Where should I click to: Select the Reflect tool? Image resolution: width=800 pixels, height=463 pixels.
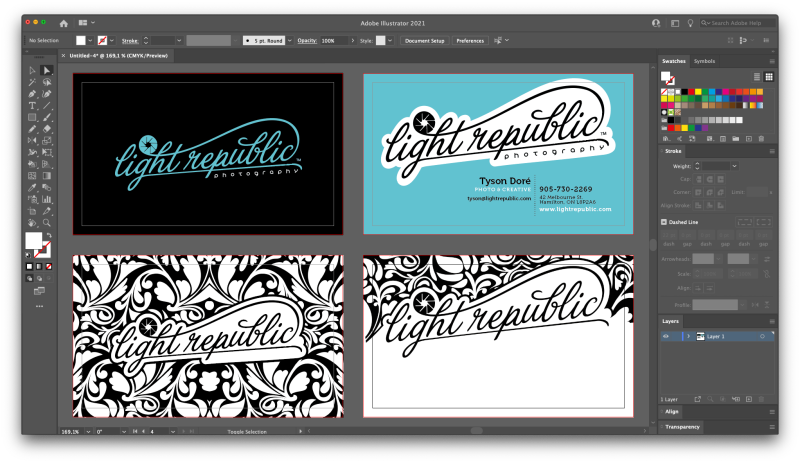tap(32, 140)
